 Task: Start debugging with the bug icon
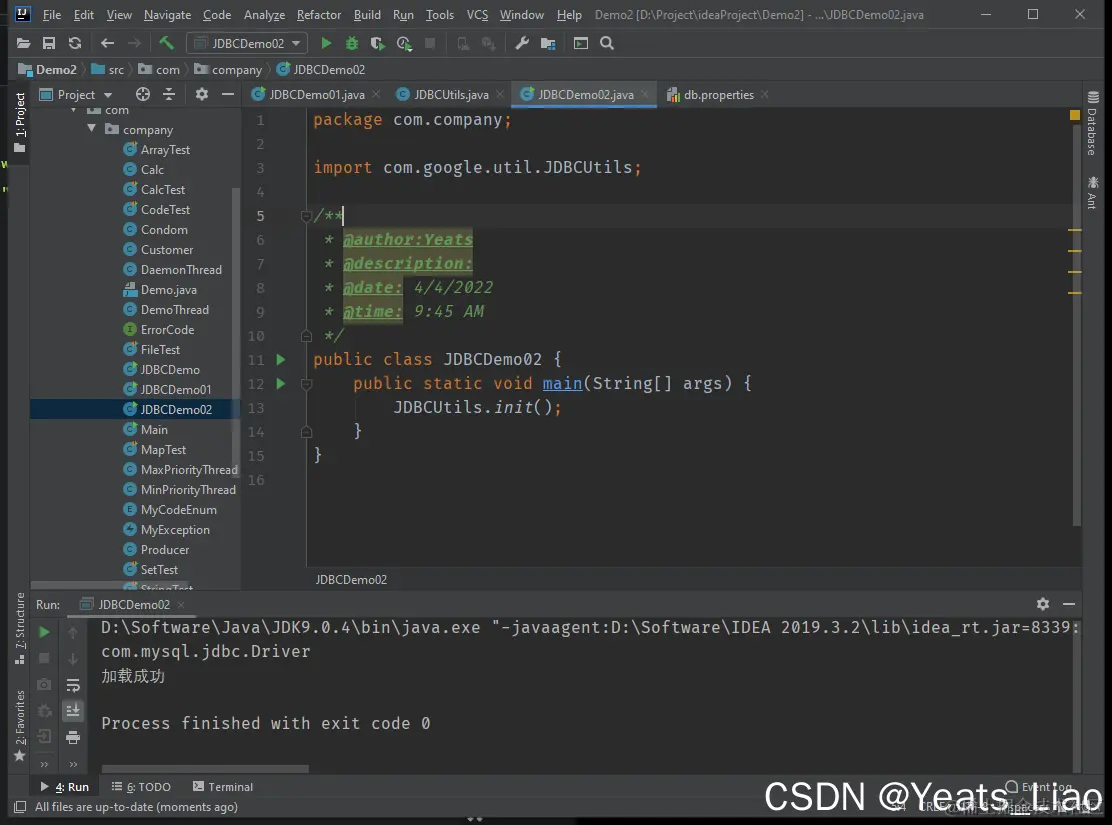click(x=352, y=43)
